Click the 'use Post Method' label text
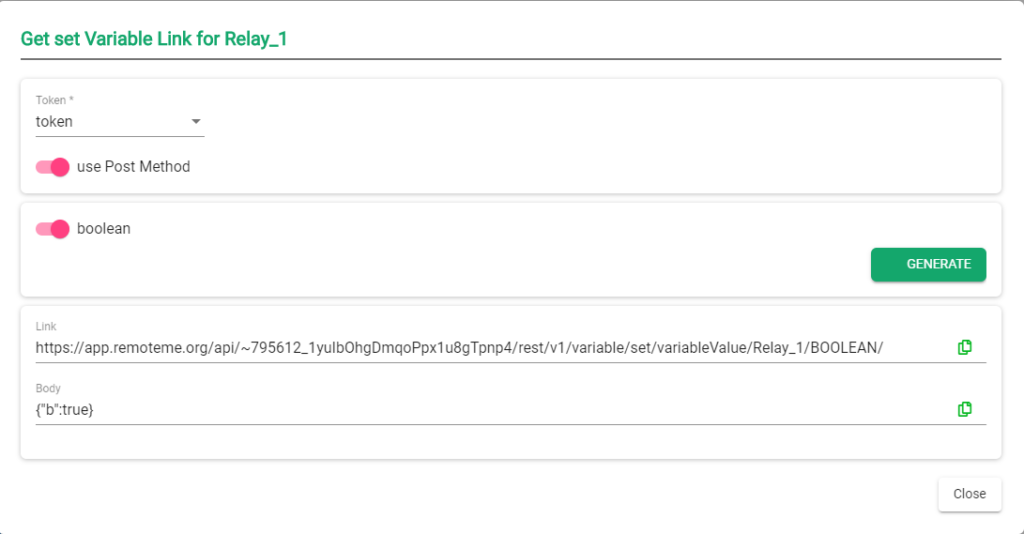This screenshot has width=1024, height=534. (133, 167)
